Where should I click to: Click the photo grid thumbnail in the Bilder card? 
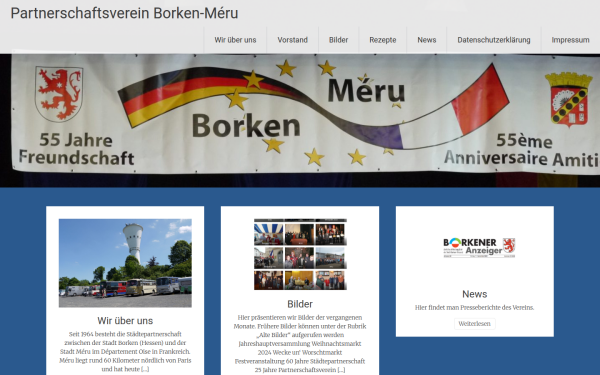300,254
